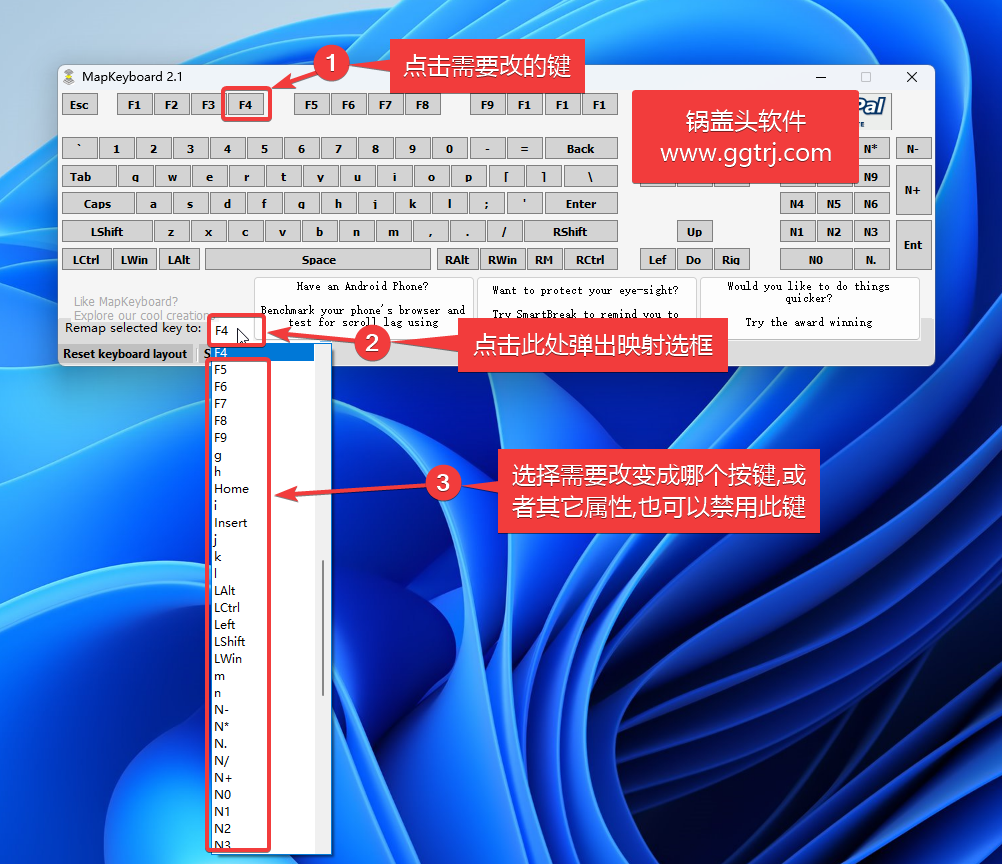Select the Back key

581,149
